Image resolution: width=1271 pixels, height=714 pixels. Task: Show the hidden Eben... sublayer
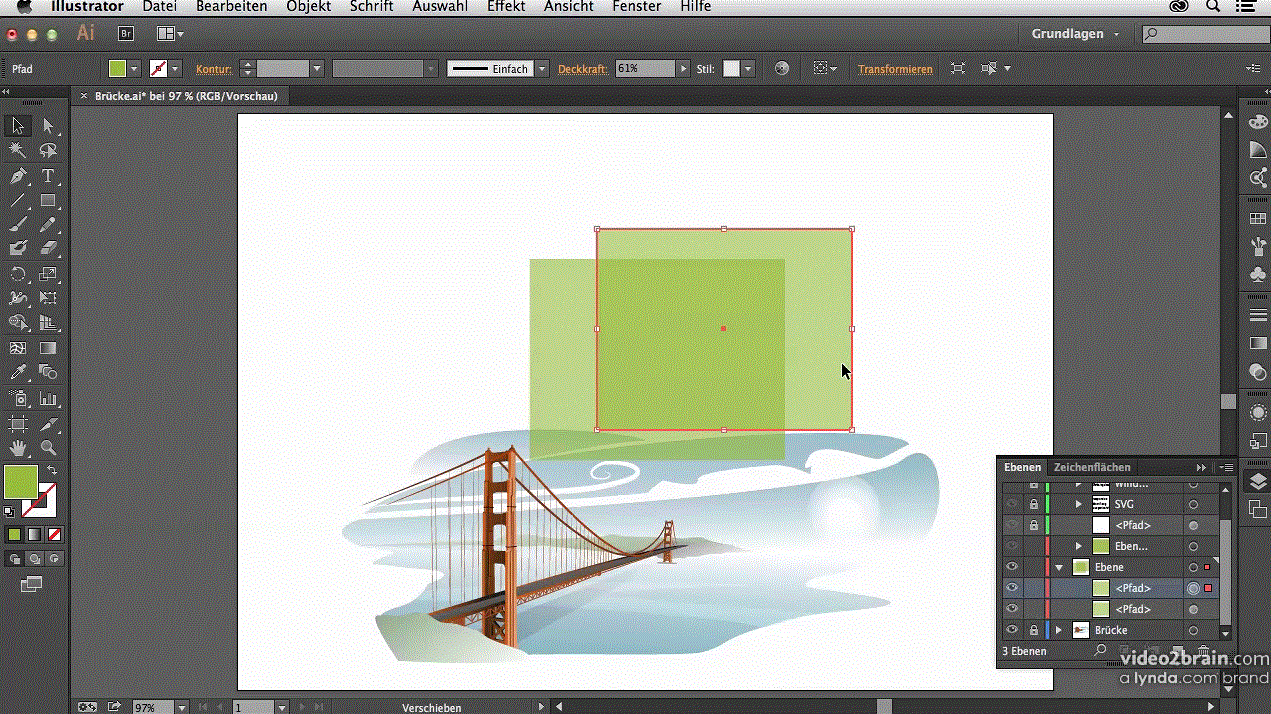point(1012,546)
